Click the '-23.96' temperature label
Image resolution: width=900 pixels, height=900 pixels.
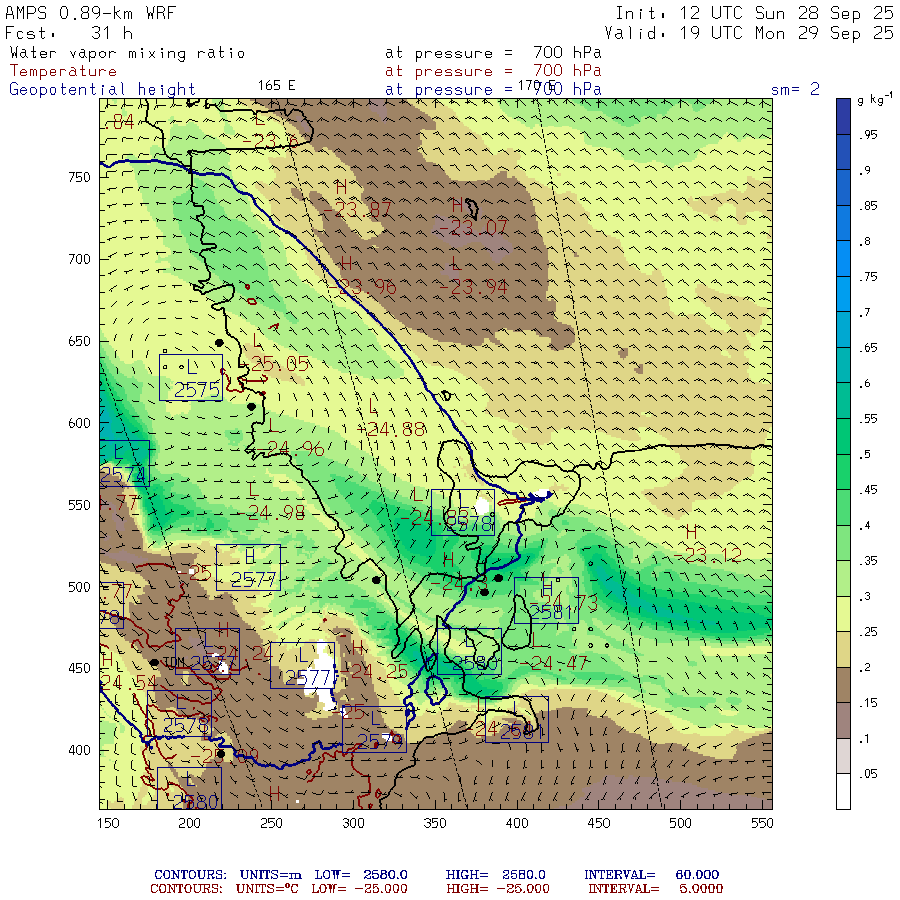coord(363,286)
